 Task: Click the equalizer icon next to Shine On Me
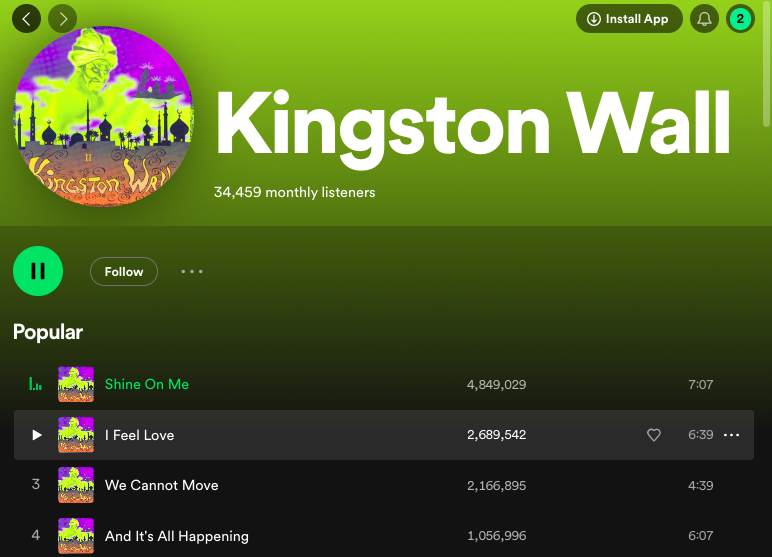(x=35, y=384)
